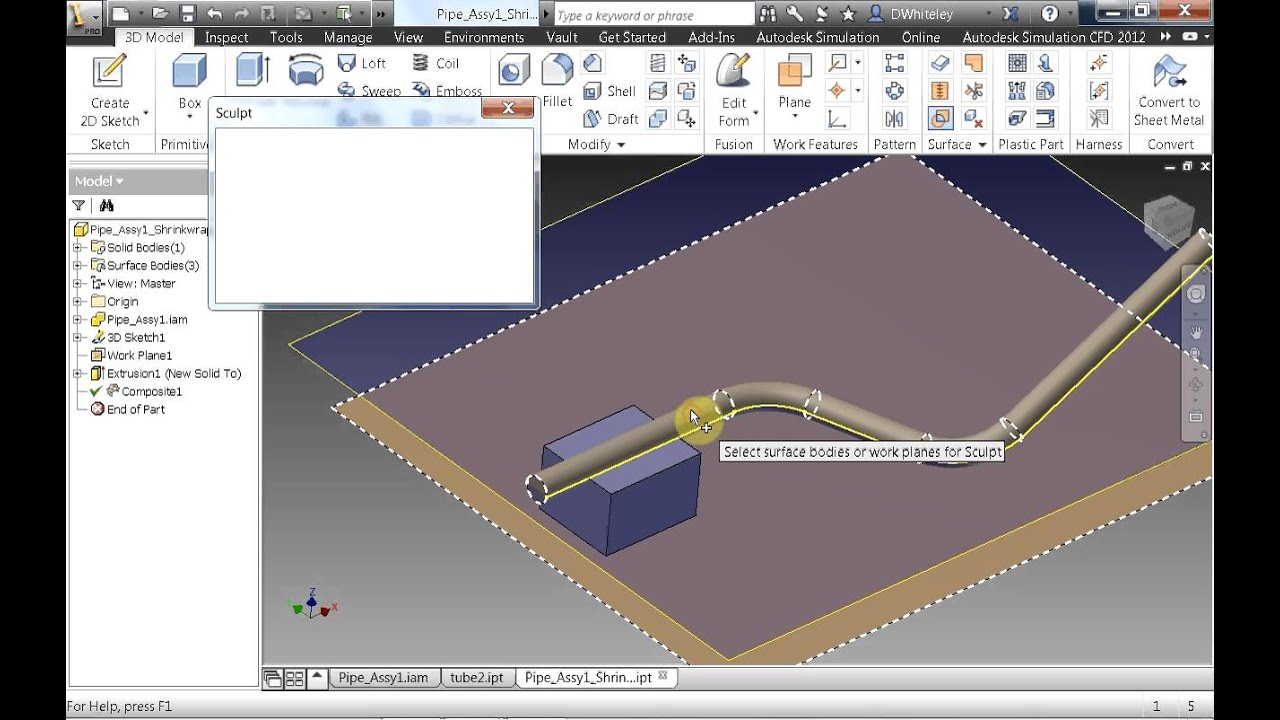Activate the Loft tool
Image resolution: width=1280 pixels, height=720 pixels.
point(361,63)
